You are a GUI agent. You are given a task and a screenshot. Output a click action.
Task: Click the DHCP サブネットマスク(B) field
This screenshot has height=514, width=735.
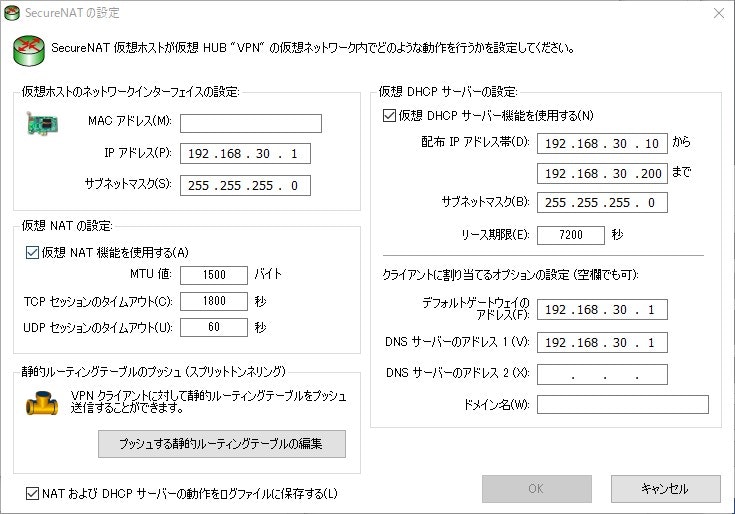pyautogui.click(x=602, y=202)
